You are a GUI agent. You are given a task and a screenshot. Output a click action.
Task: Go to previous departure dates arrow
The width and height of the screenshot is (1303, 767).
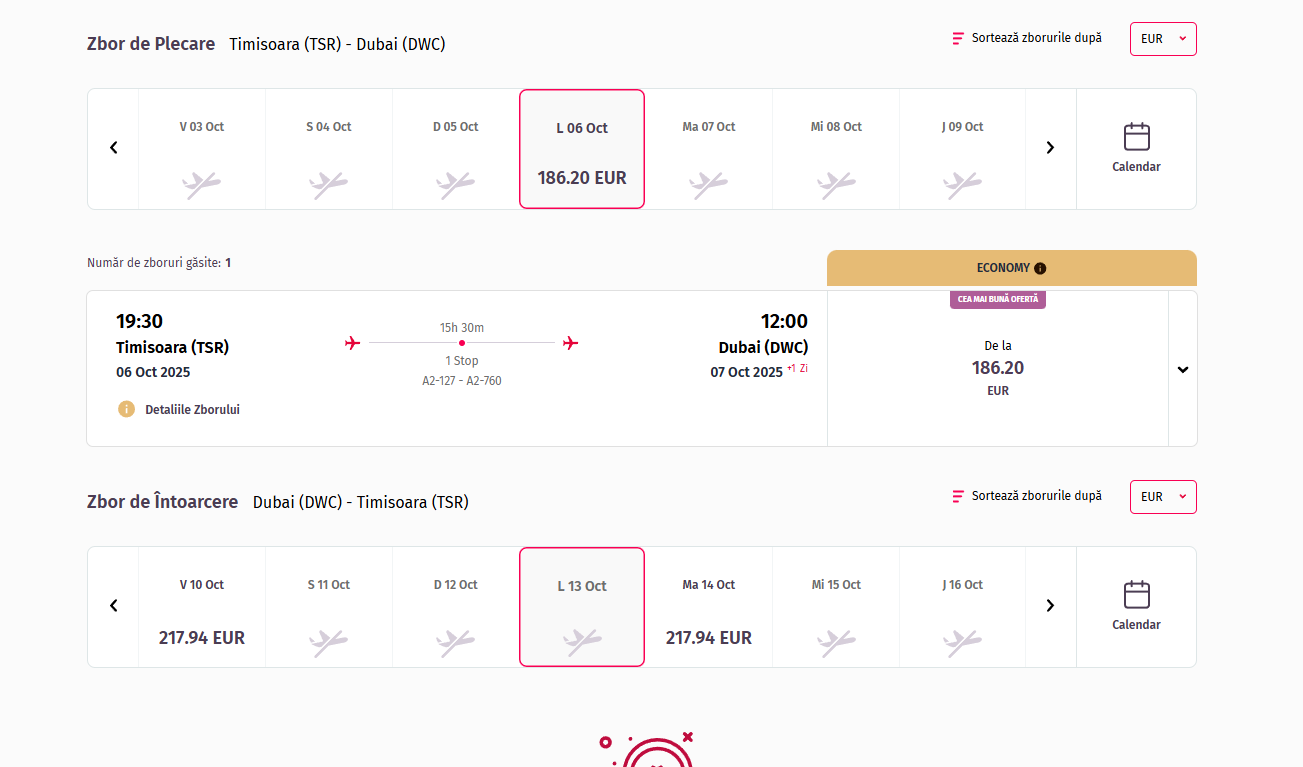point(114,148)
